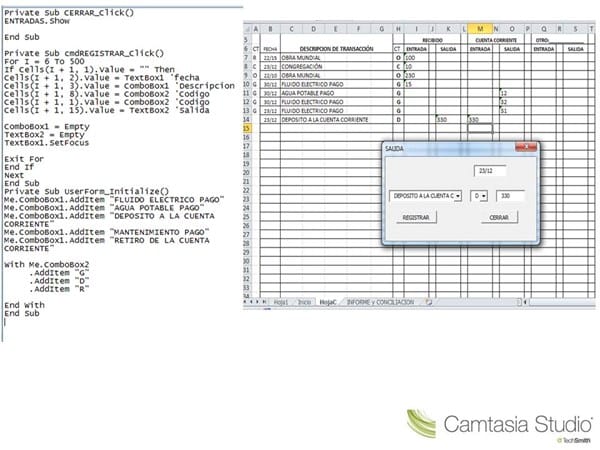Click the 'RECIBIDO' header cell

(432, 40)
